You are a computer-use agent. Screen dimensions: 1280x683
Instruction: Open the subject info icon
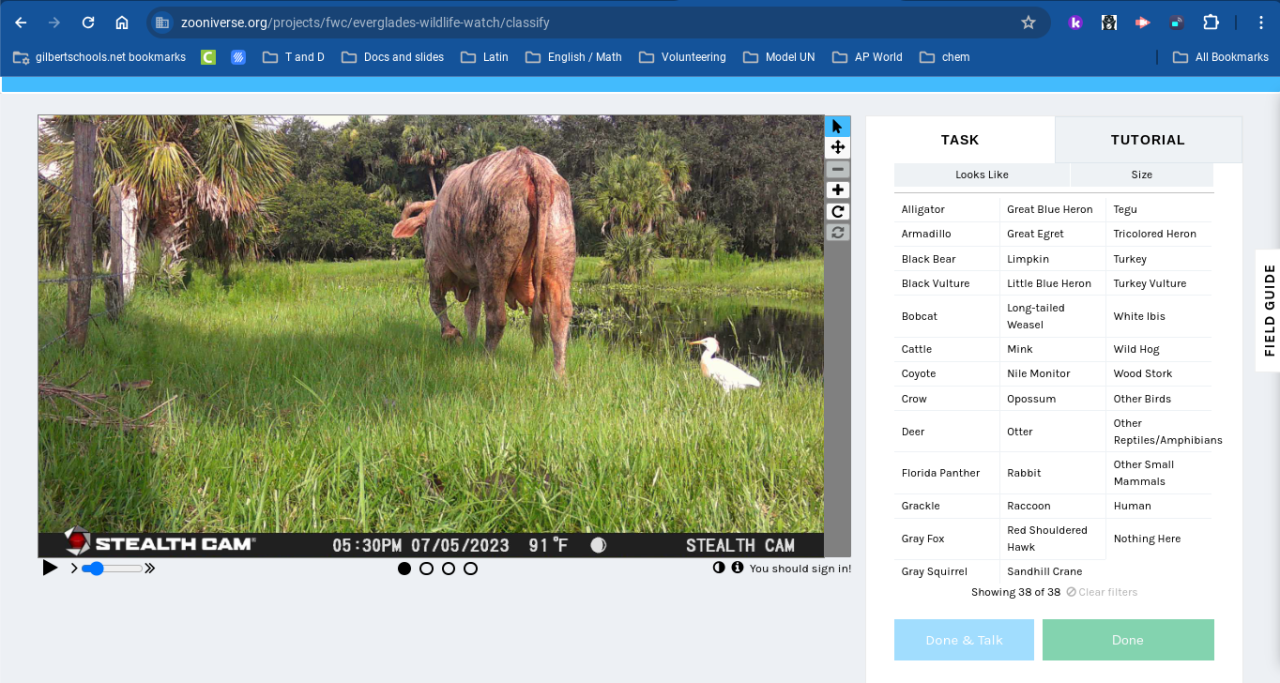[737, 567]
